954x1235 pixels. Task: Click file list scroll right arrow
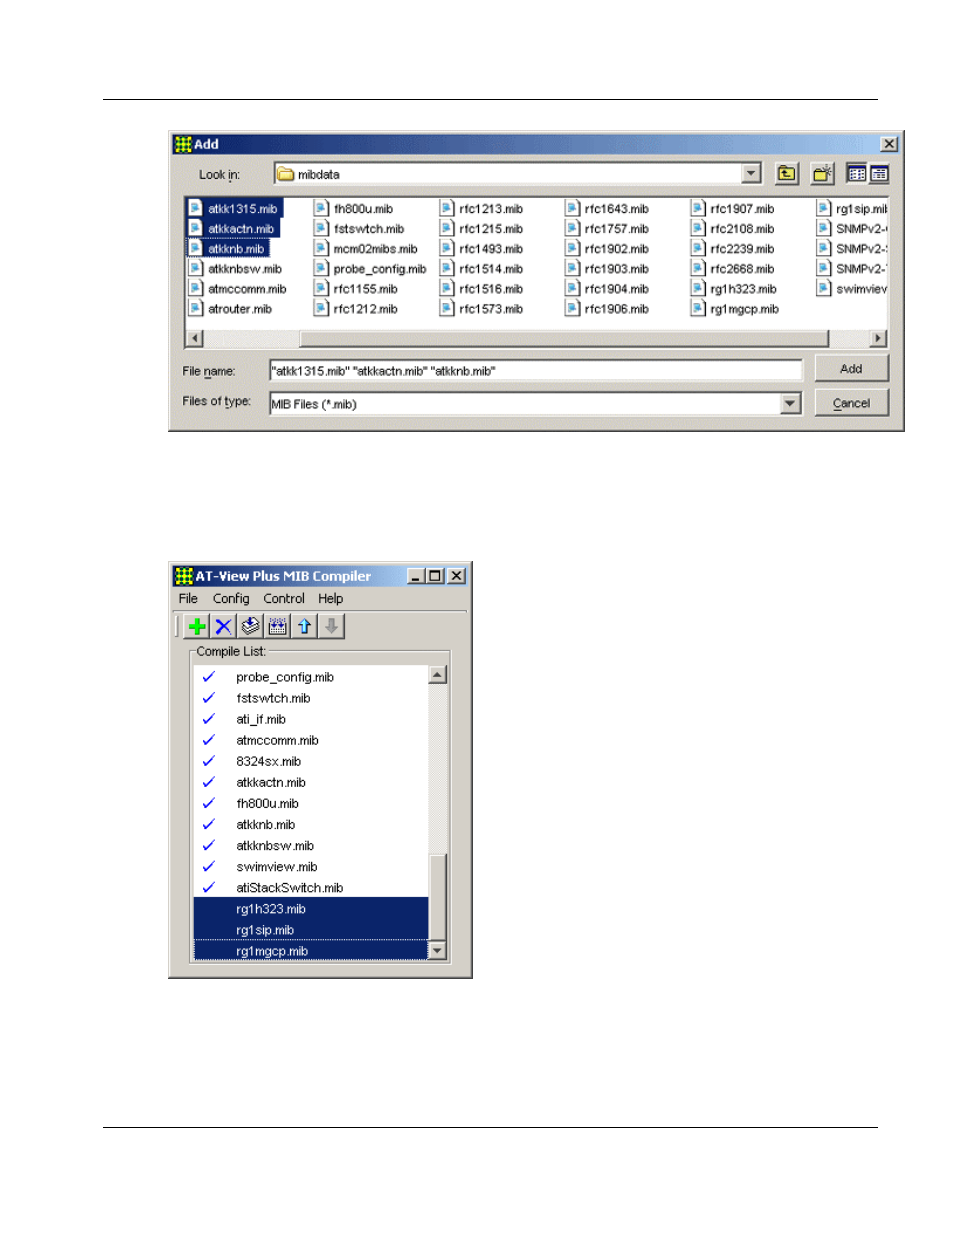[879, 338]
